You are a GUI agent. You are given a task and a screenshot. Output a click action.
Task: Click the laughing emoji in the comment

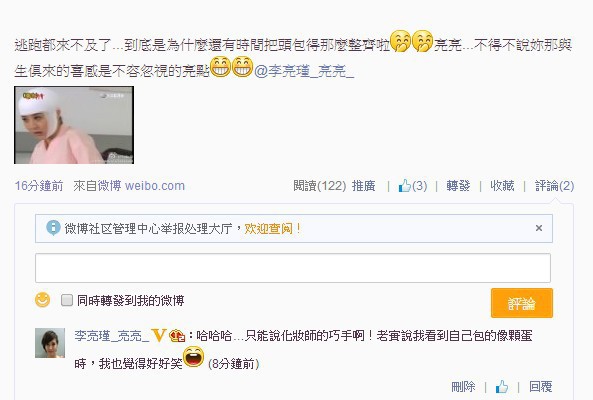click(x=194, y=357)
